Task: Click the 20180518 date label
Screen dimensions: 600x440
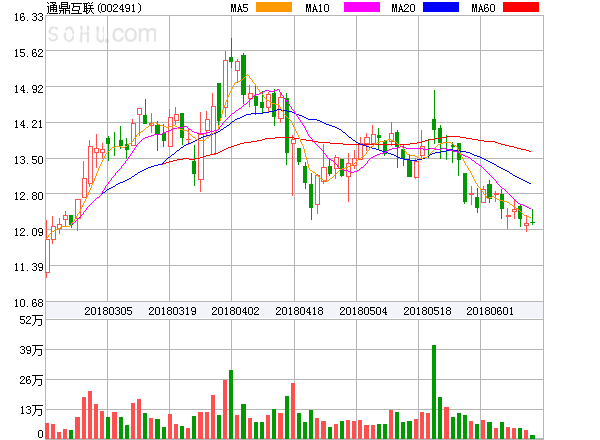Action: tap(427, 311)
